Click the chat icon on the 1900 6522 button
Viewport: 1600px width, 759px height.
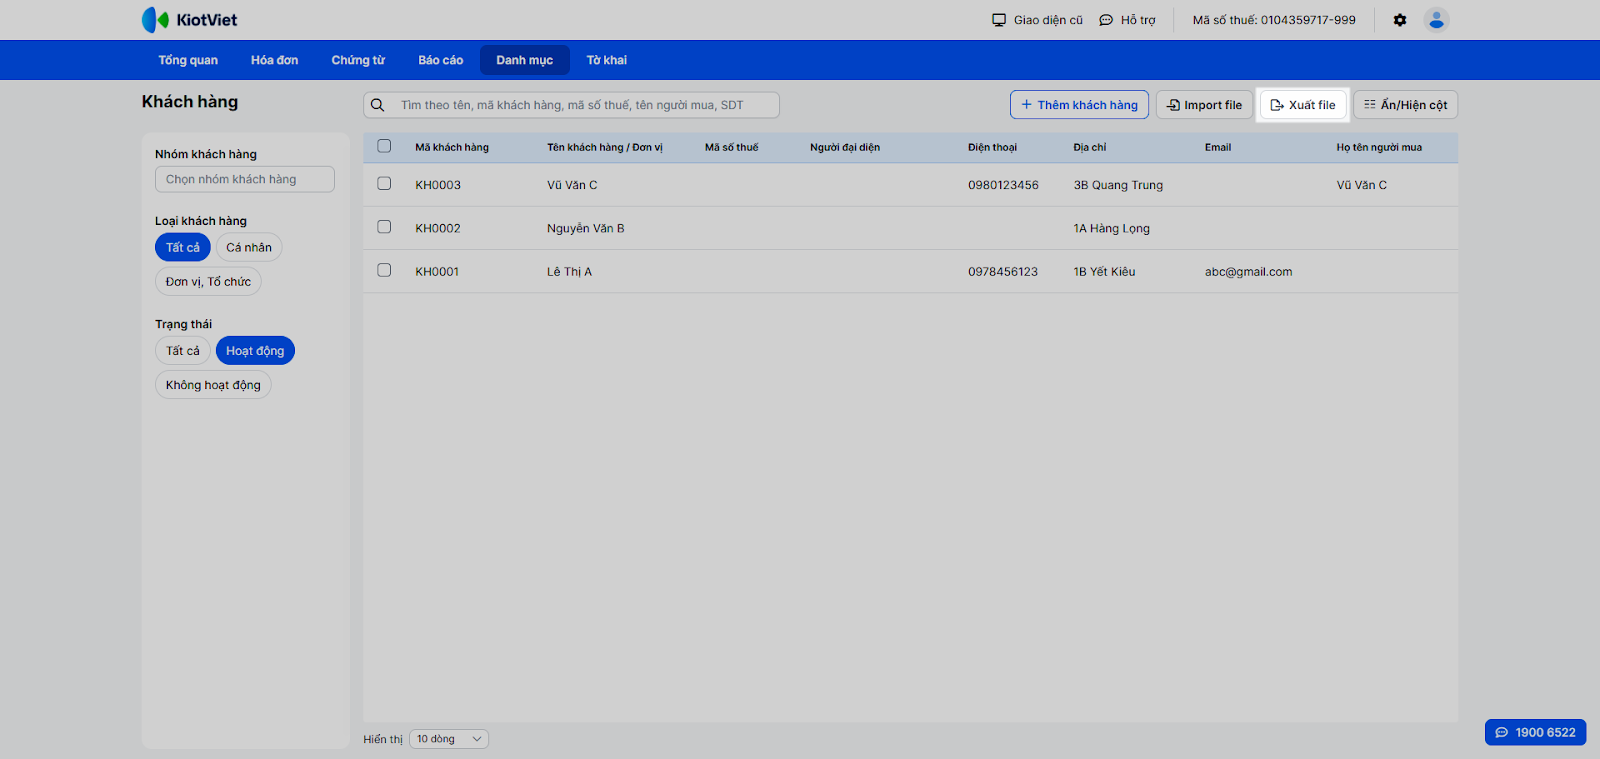click(x=1501, y=733)
